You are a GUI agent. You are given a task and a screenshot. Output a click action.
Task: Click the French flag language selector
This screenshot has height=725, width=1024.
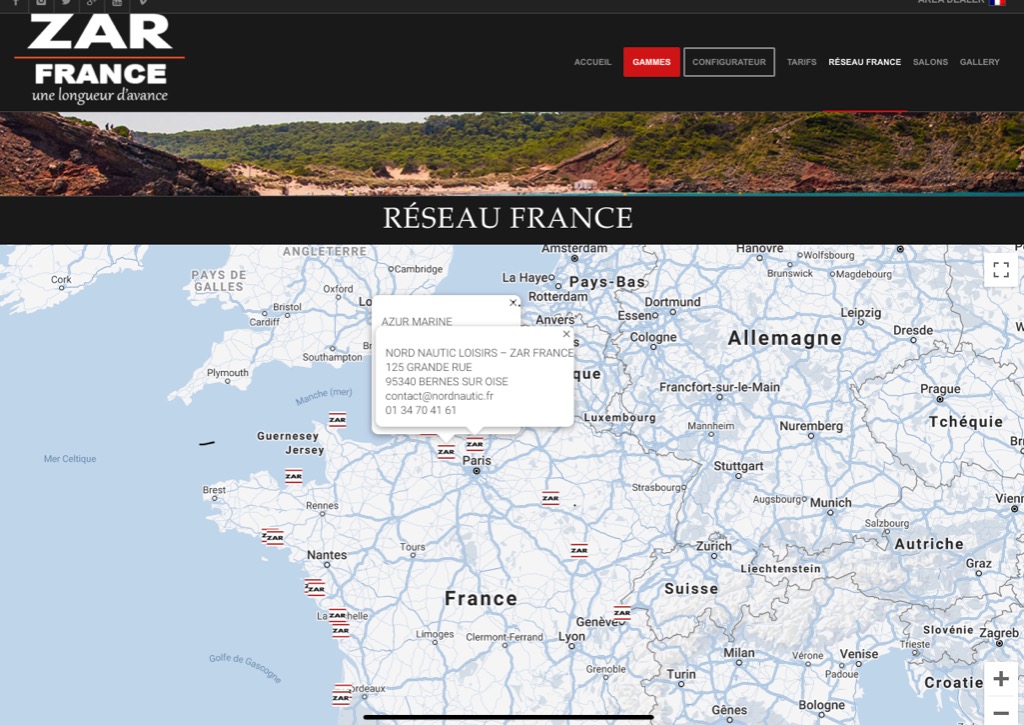pos(997,3)
